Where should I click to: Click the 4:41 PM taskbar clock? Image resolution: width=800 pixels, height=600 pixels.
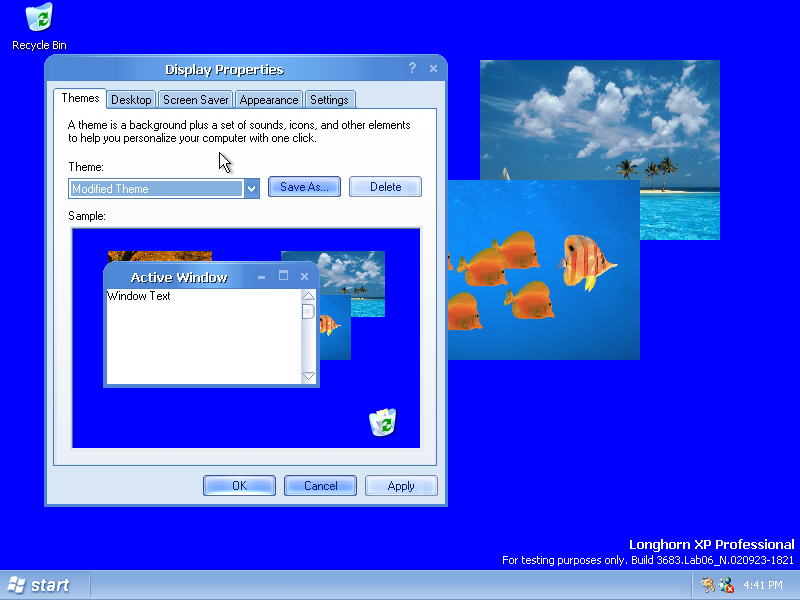coord(763,585)
